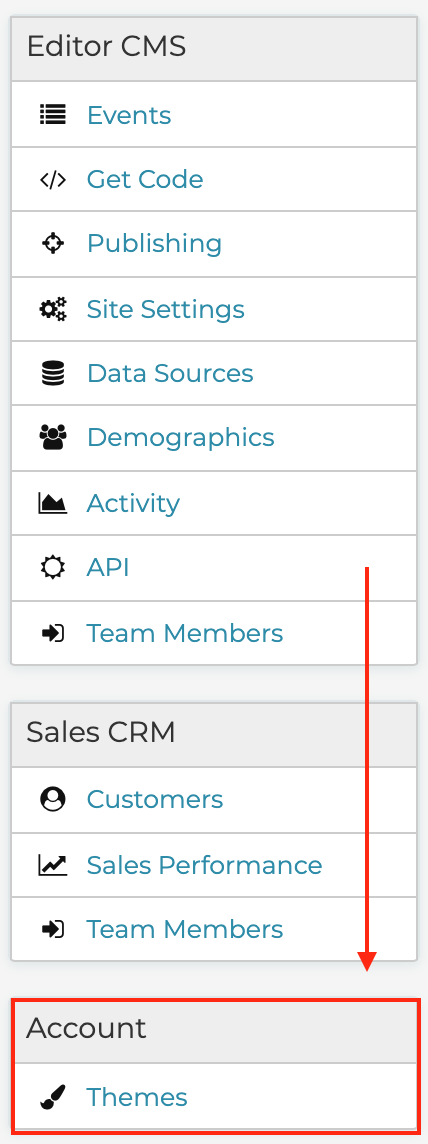Screen dimensions: 428x1144
Task: Click the Demographics people icon
Action: pyautogui.click(x=52, y=438)
